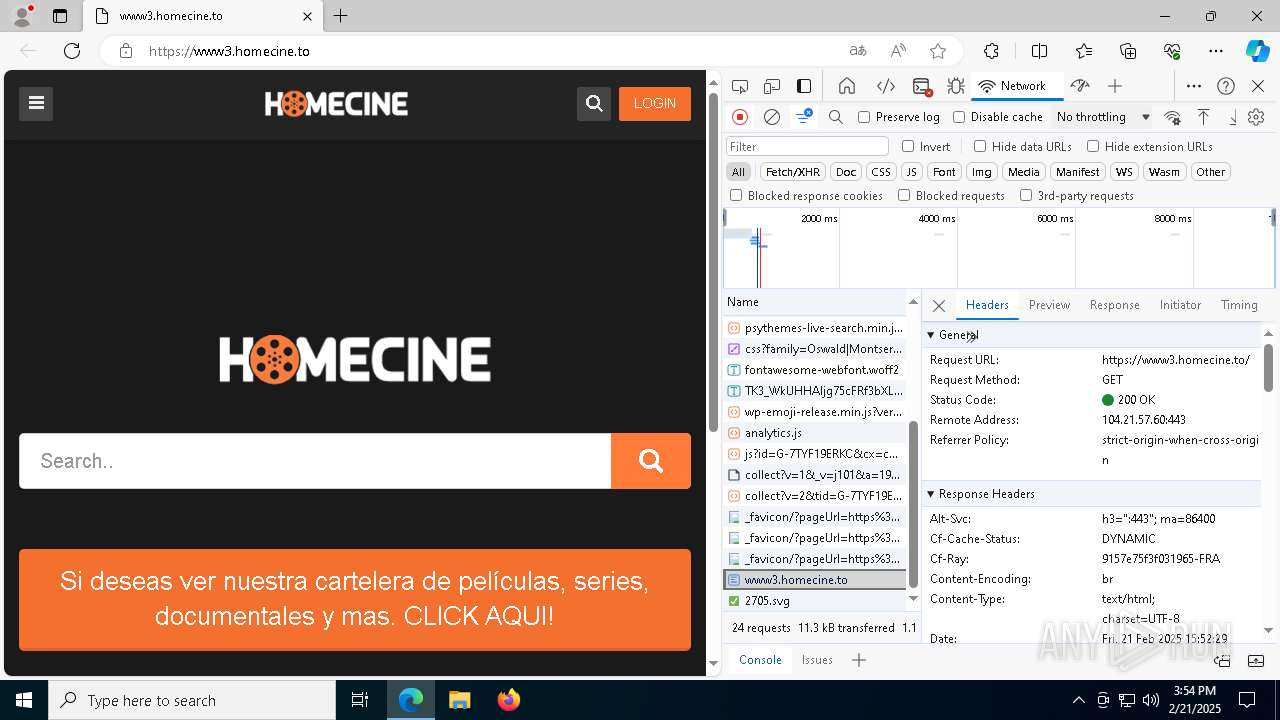This screenshot has width=1280, height=720.
Task: Open DevTools customize ellipsis menu
Action: pos(1194,86)
